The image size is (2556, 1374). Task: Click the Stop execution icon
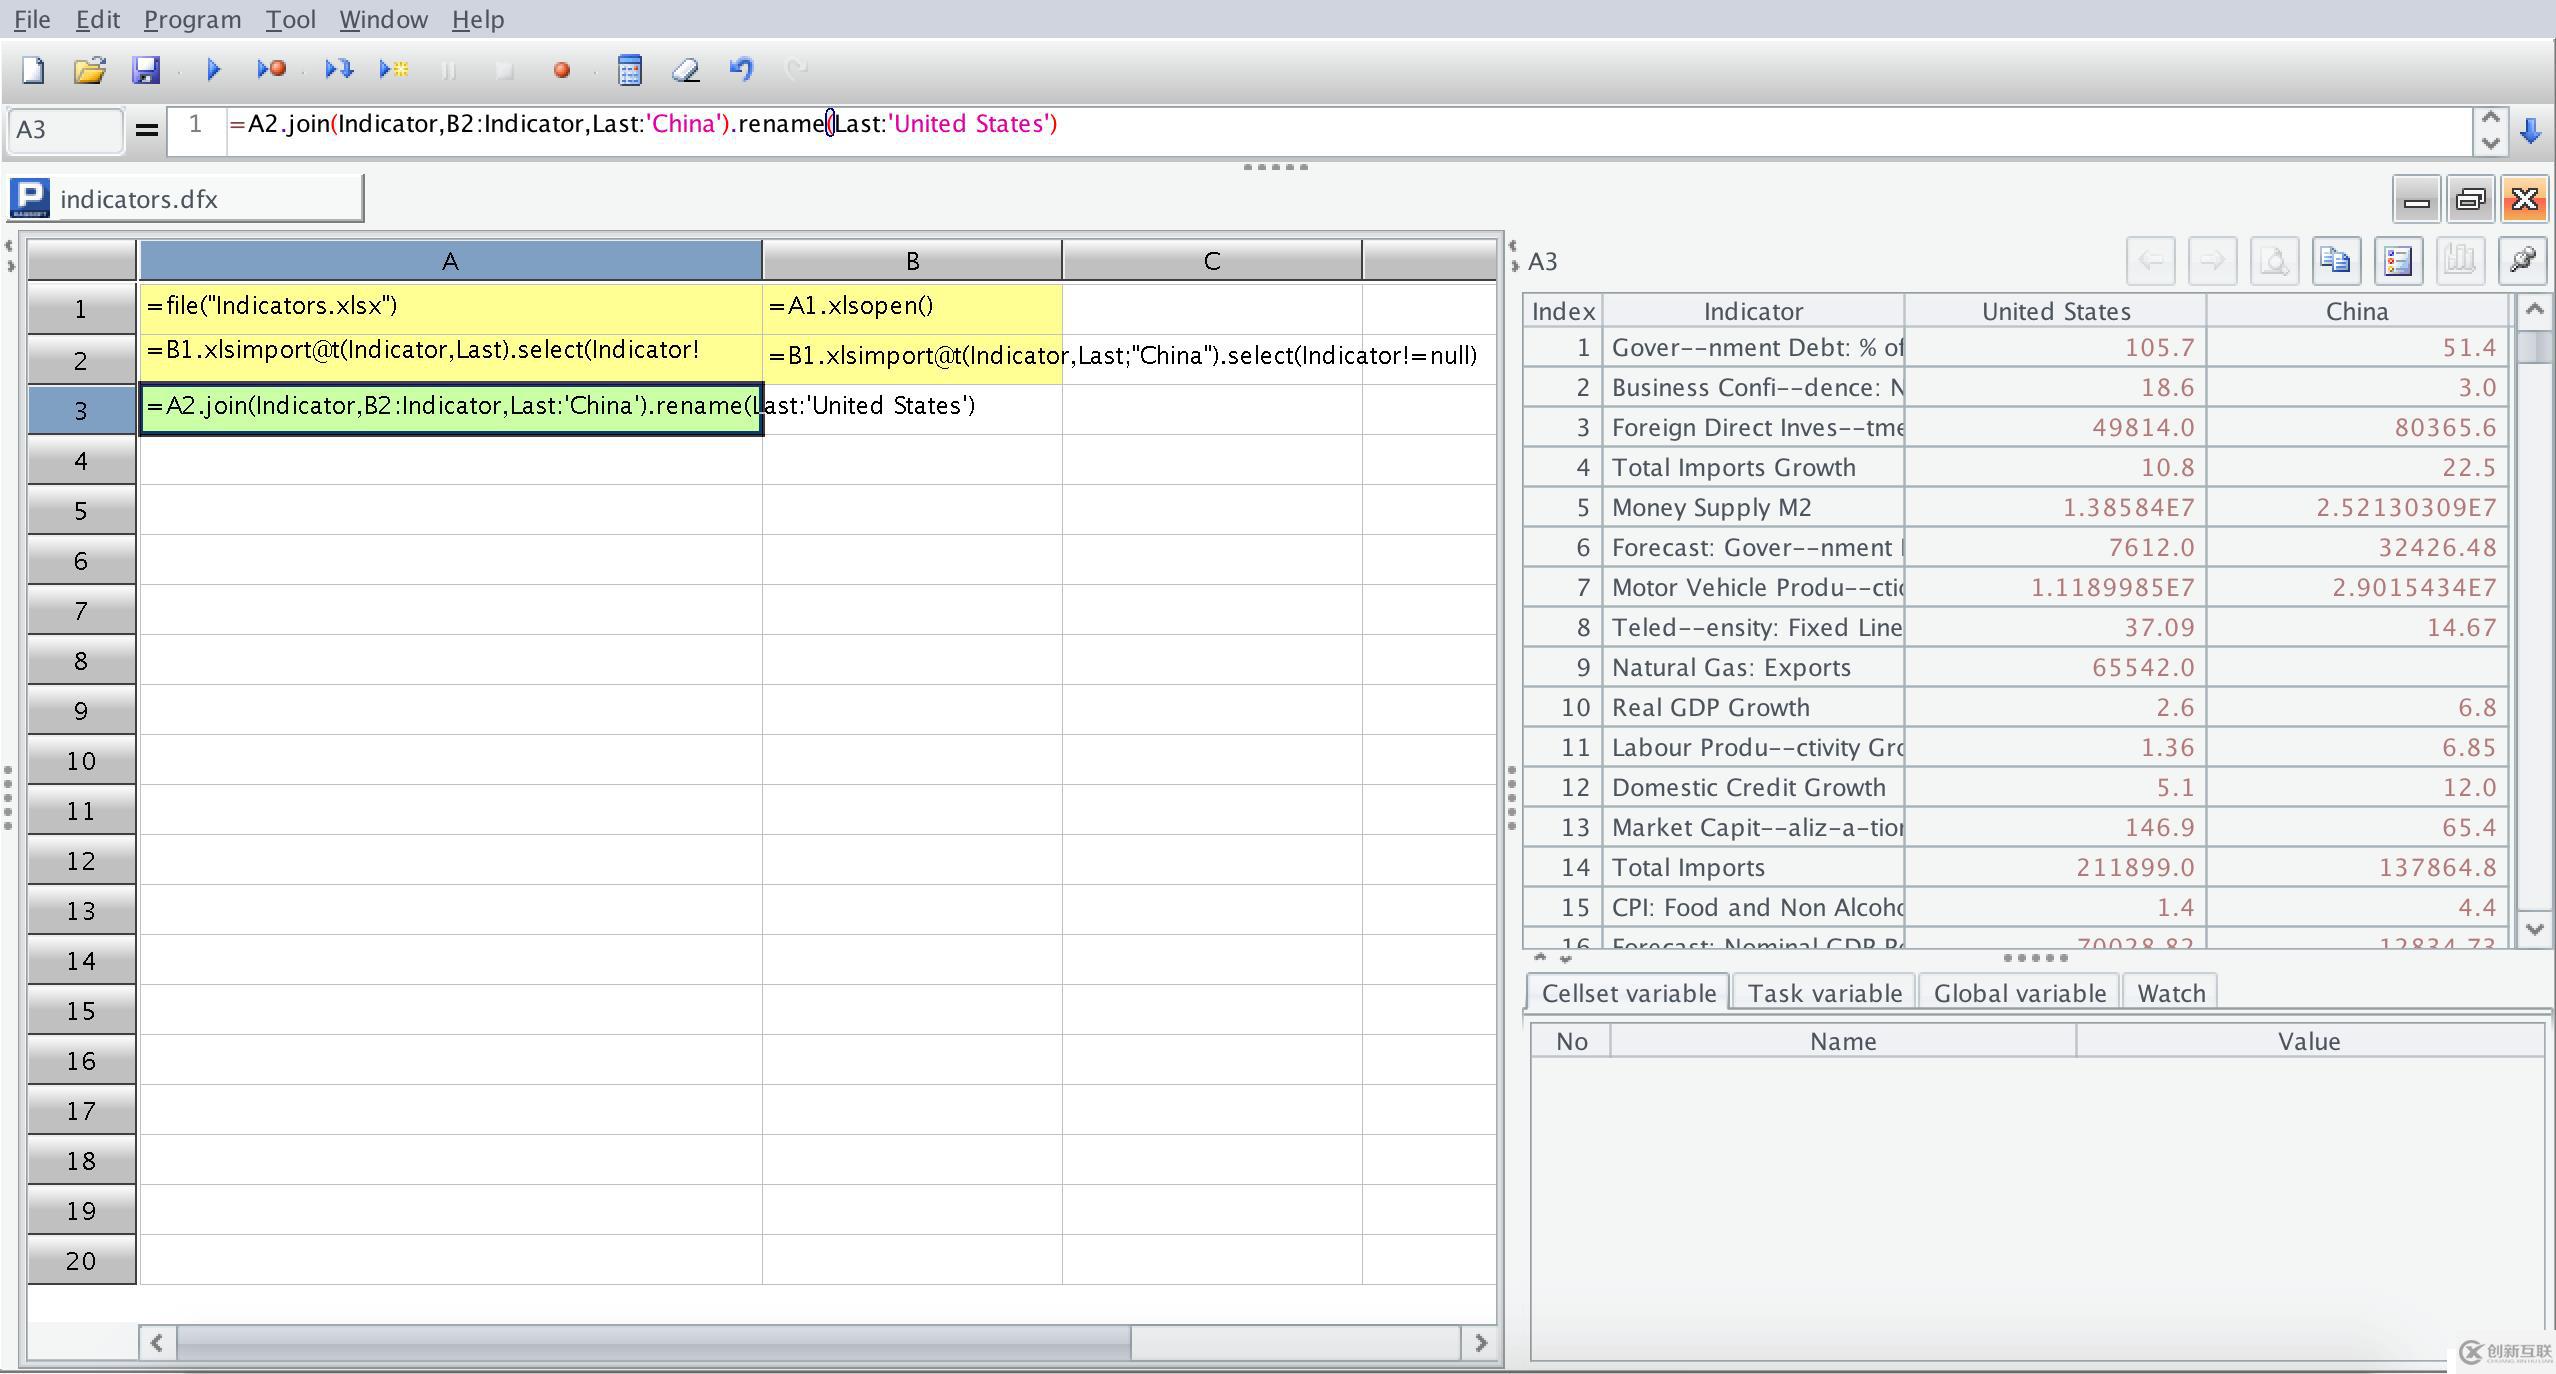pyautogui.click(x=507, y=68)
